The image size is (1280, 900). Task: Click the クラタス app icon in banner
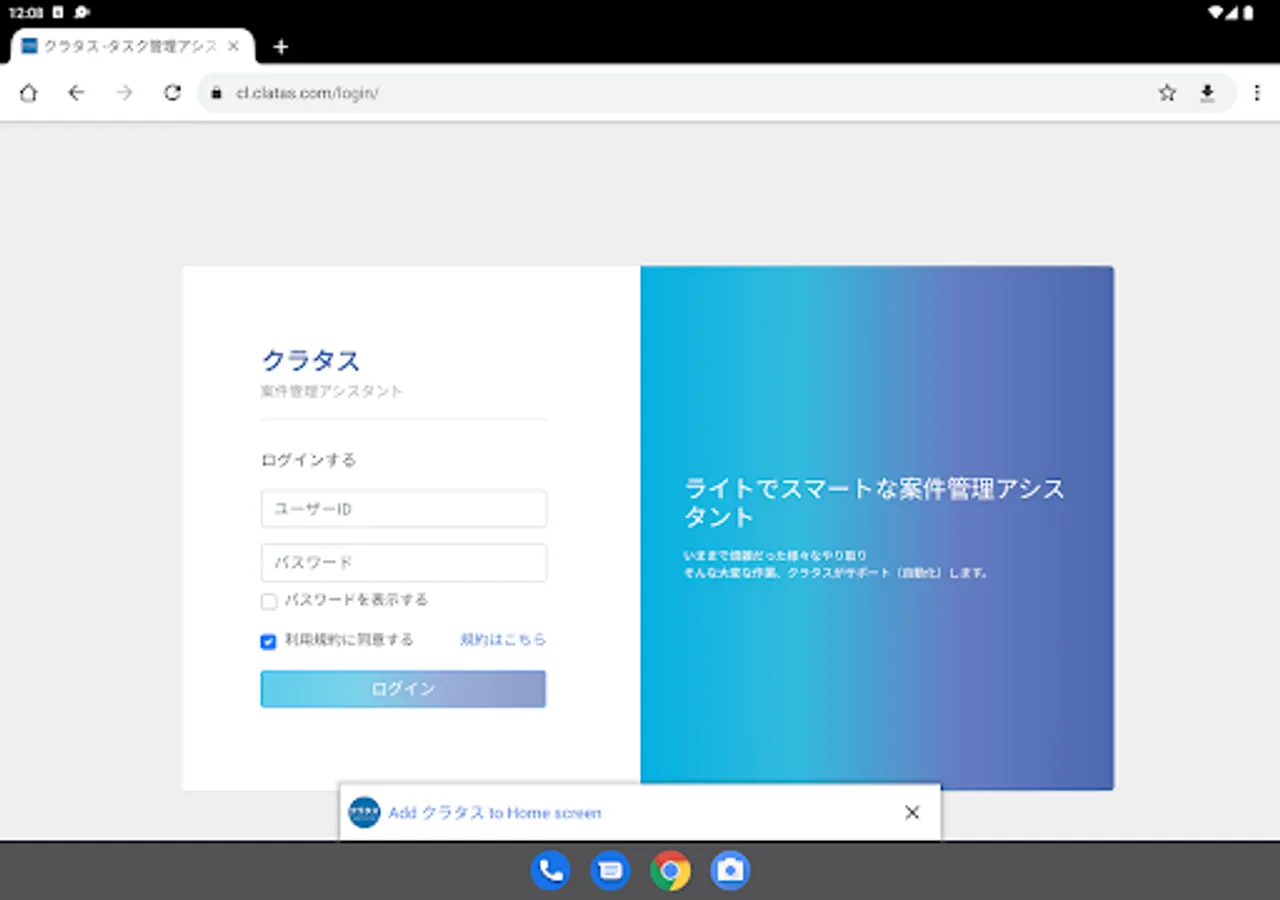(364, 812)
